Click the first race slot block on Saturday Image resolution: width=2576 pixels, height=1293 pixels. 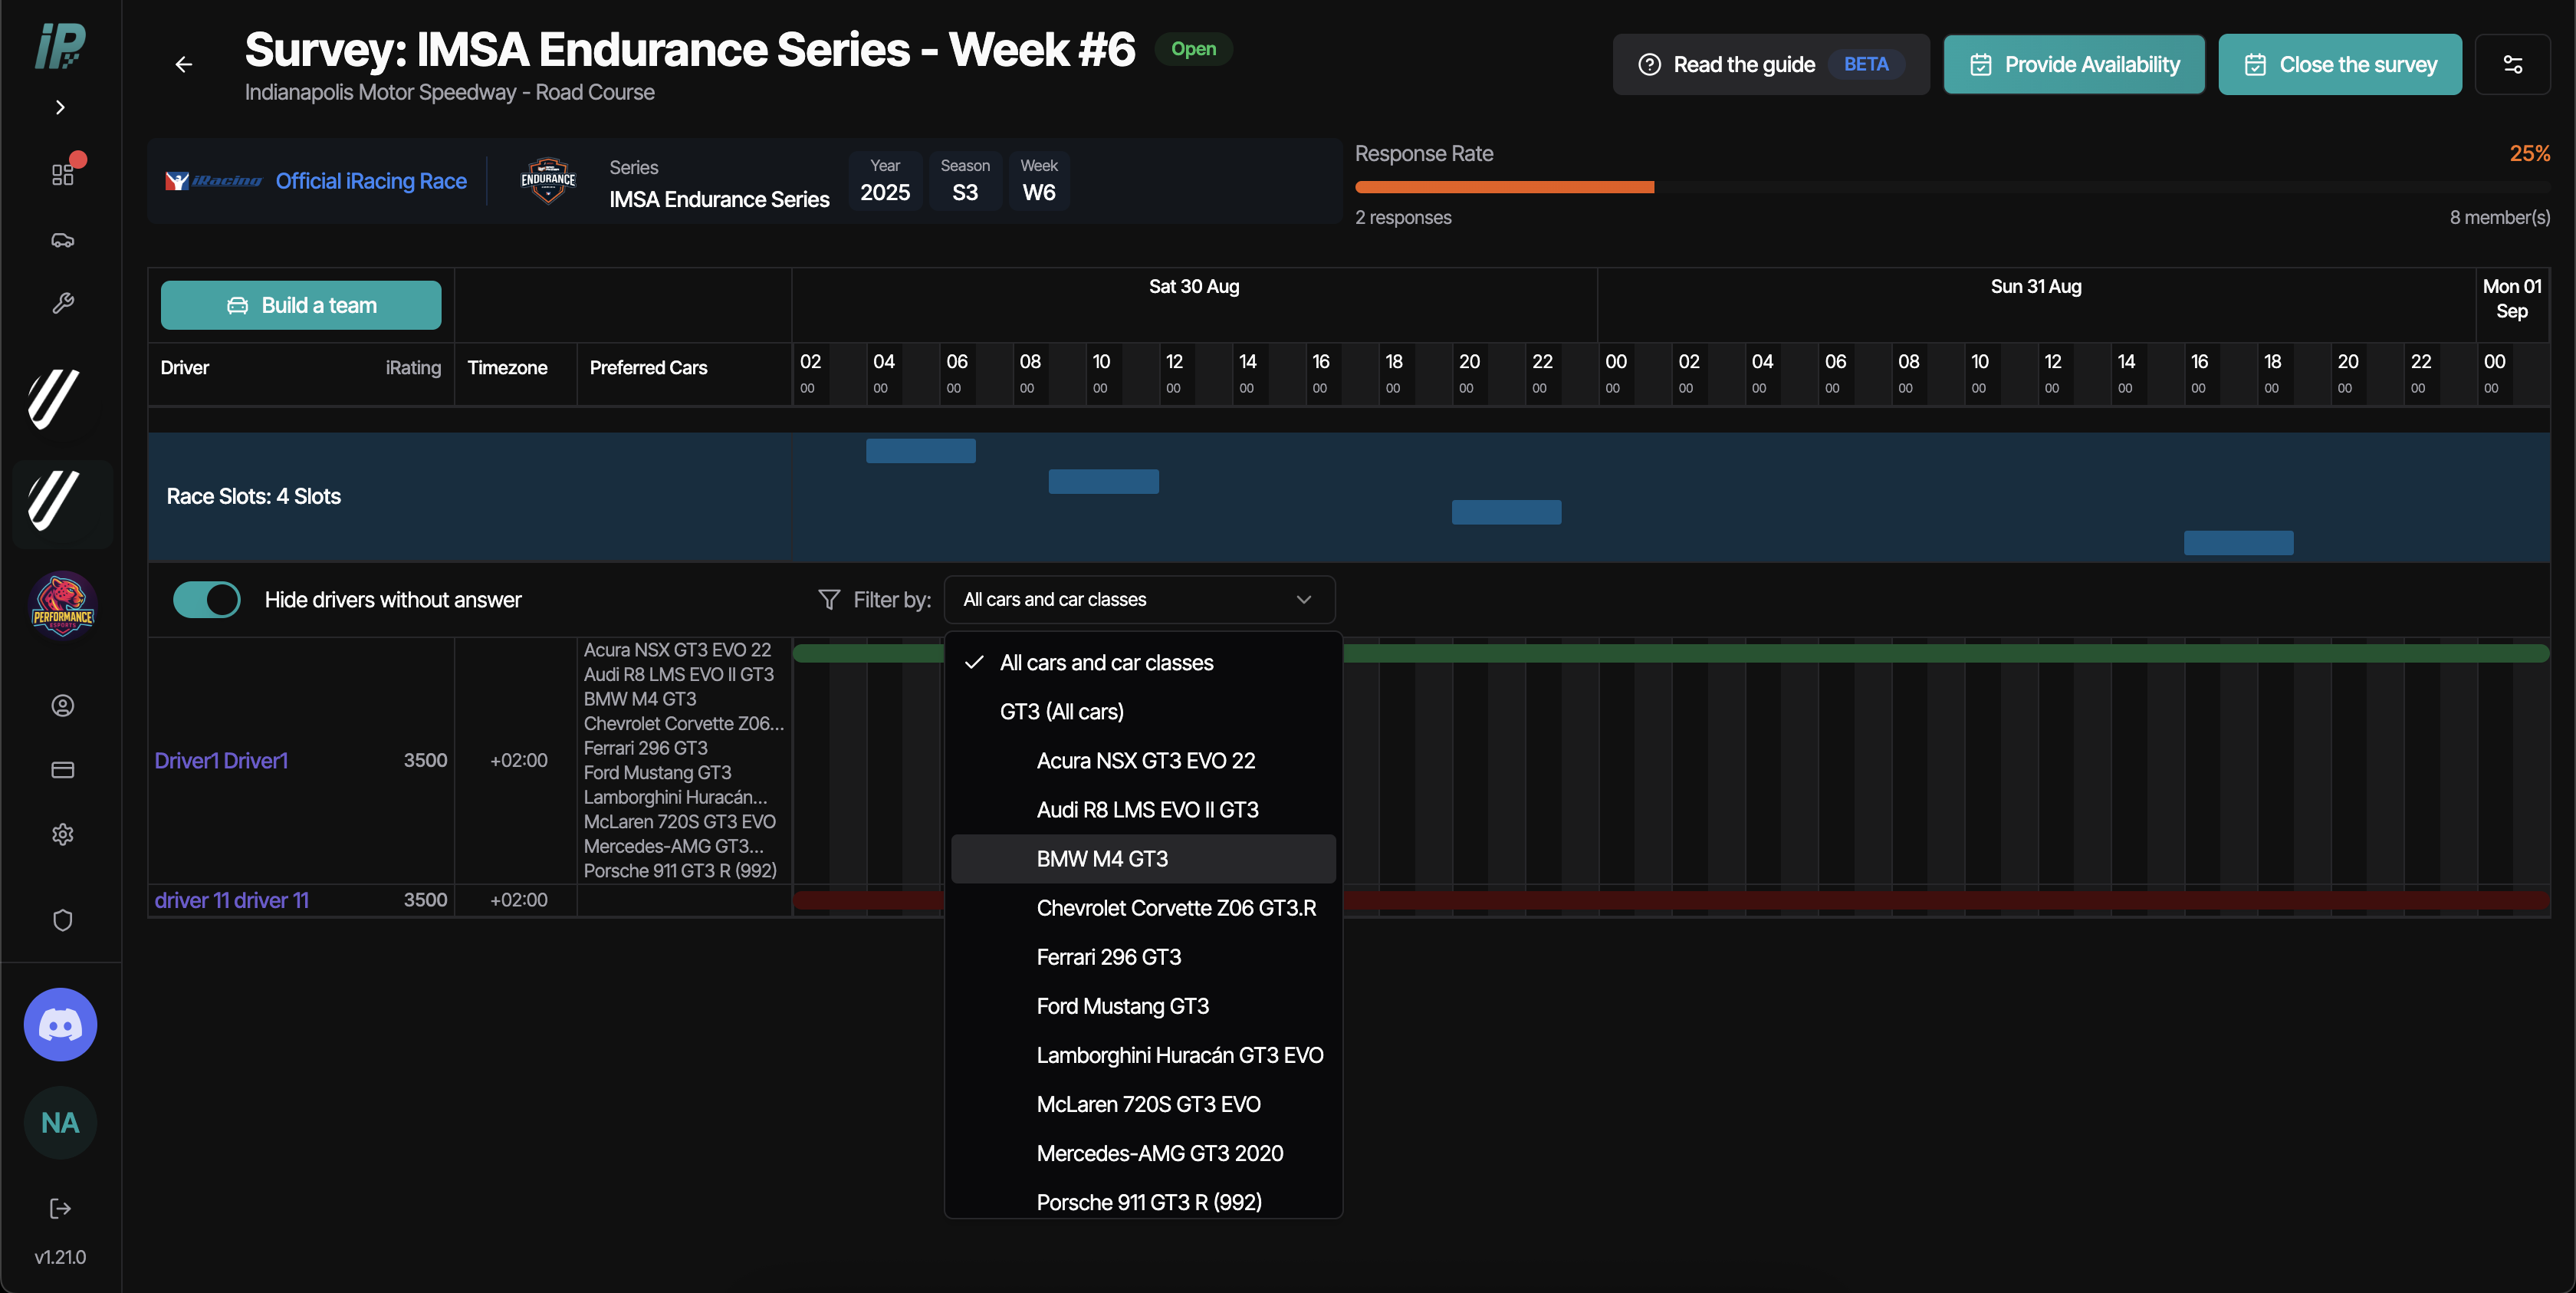click(921, 450)
